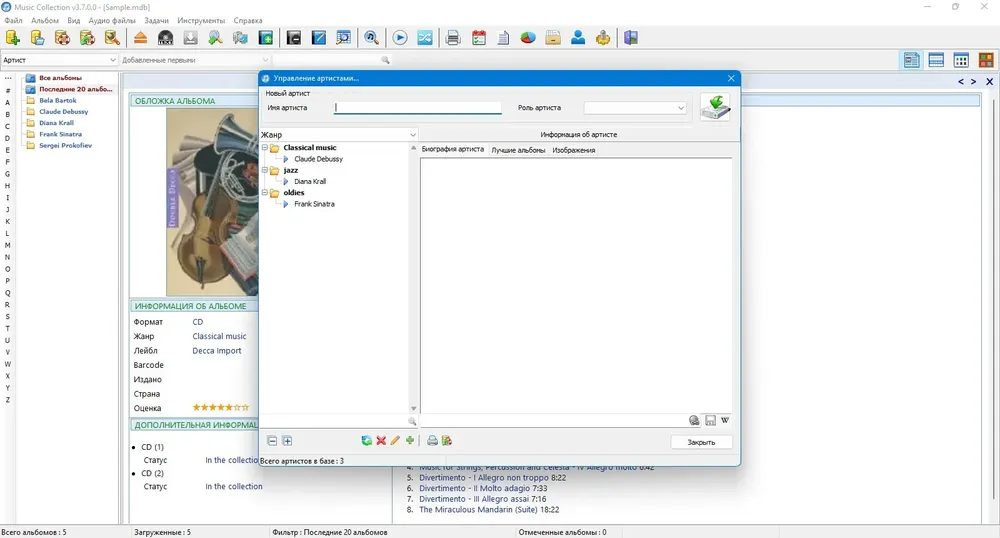Image resolution: width=1000 pixels, height=538 pixels.
Task: Collapse the oldies tree node
Action: click(x=265, y=193)
